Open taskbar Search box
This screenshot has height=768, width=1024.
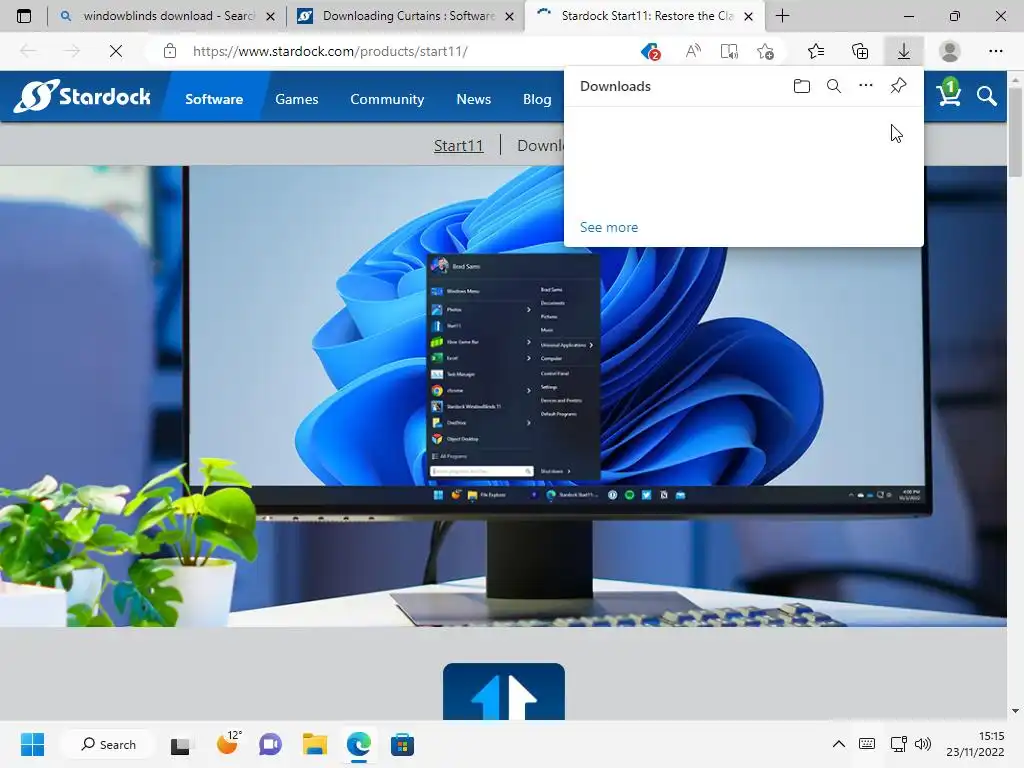click(108, 744)
